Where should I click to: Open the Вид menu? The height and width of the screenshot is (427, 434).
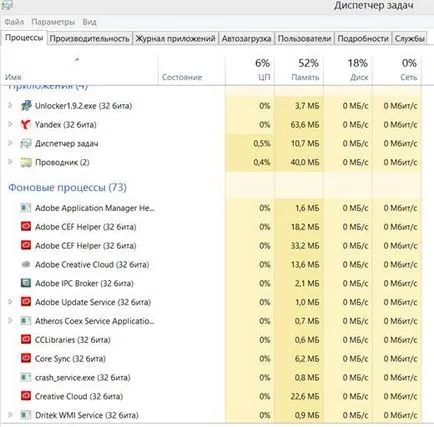(x=89, y=22)
